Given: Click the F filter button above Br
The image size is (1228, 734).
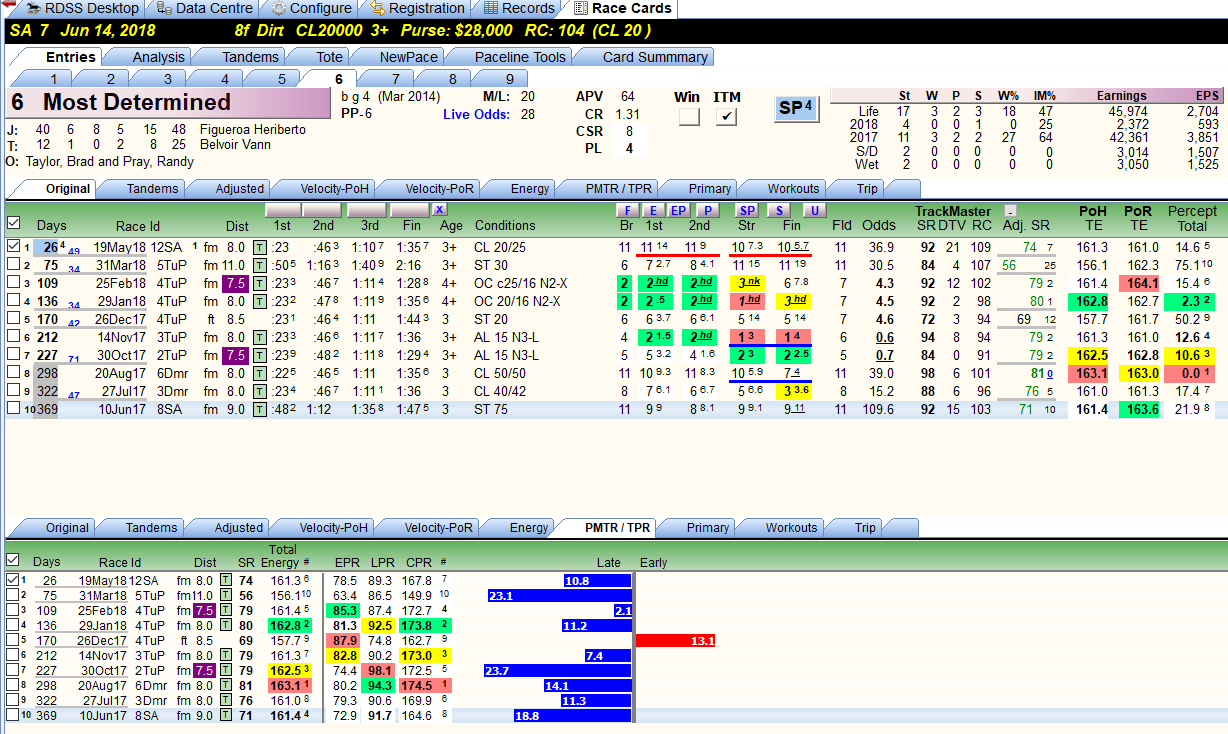Looking at the screenshot, I should click(x=627, y=210).
